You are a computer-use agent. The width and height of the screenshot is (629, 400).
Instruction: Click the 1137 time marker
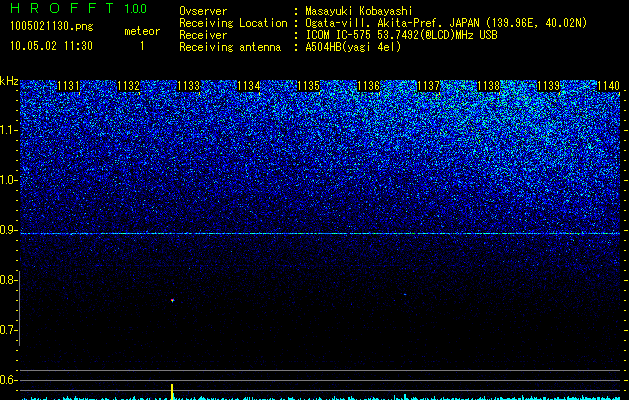pyautogui.click(x=428, y=86)
